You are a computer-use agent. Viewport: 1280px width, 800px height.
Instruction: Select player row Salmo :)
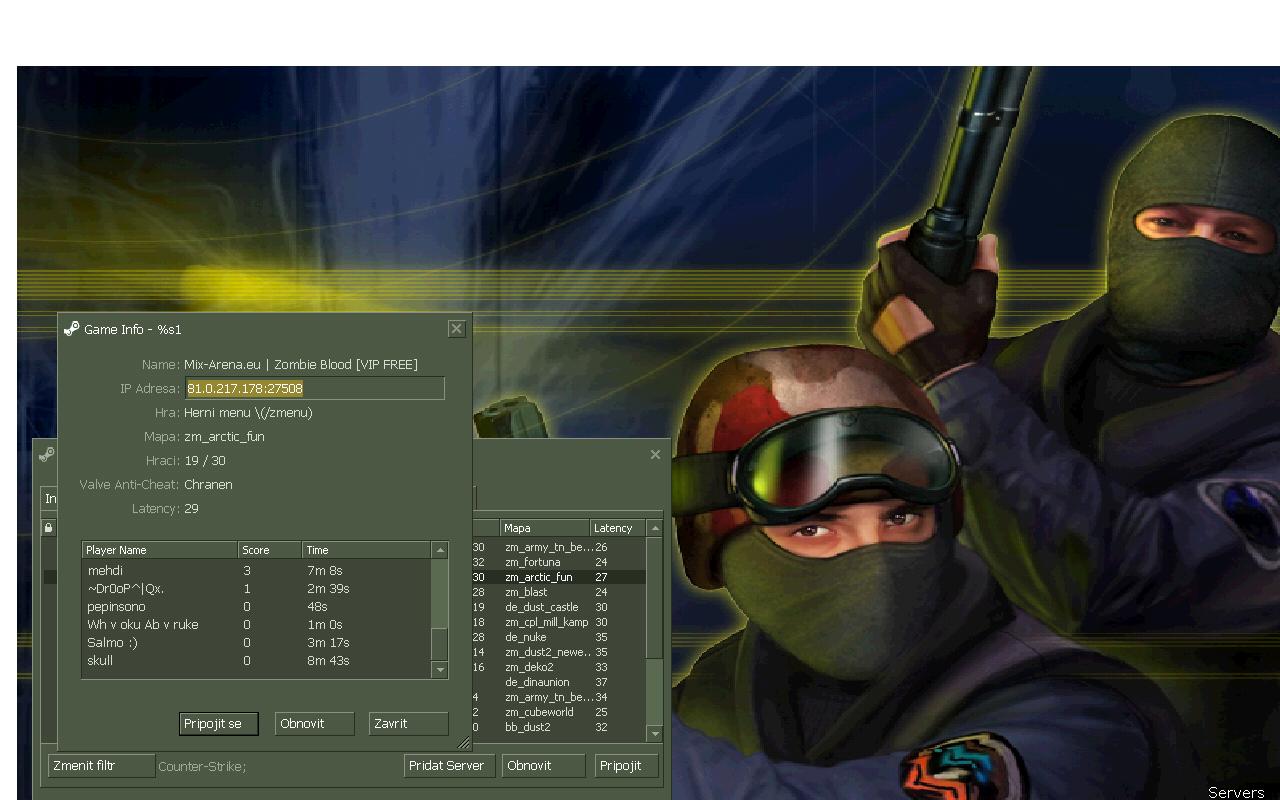point(256,643)
